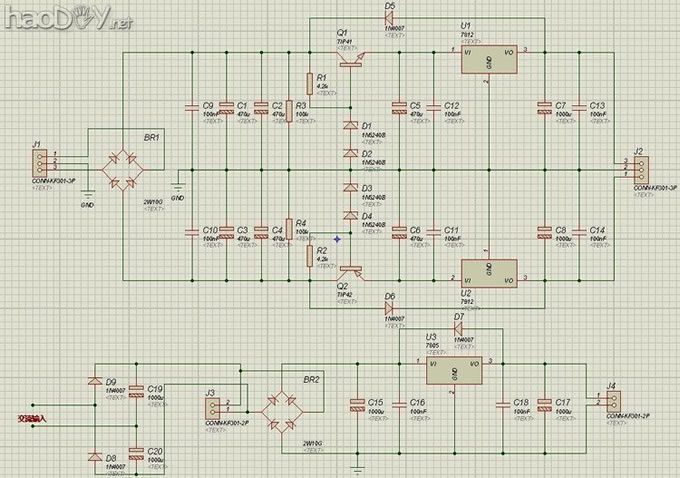680x478 pixels.
Task: Click the haoDIY.net watermark logo
Action: pos(44,16)
